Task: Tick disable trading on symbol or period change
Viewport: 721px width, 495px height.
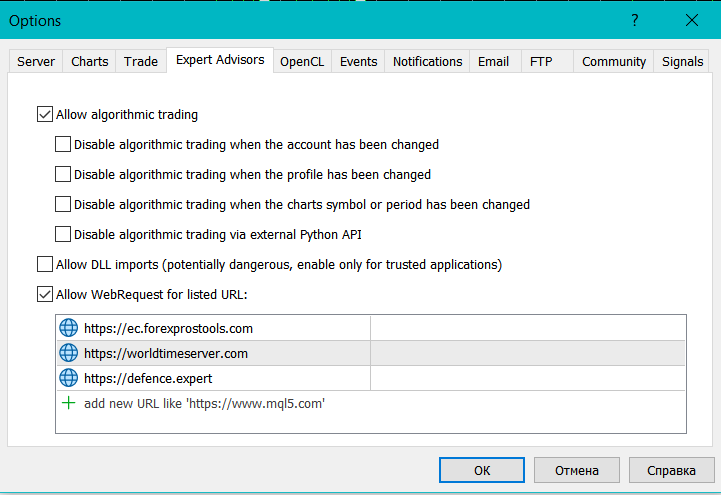Action: click(x=63, y=205)
